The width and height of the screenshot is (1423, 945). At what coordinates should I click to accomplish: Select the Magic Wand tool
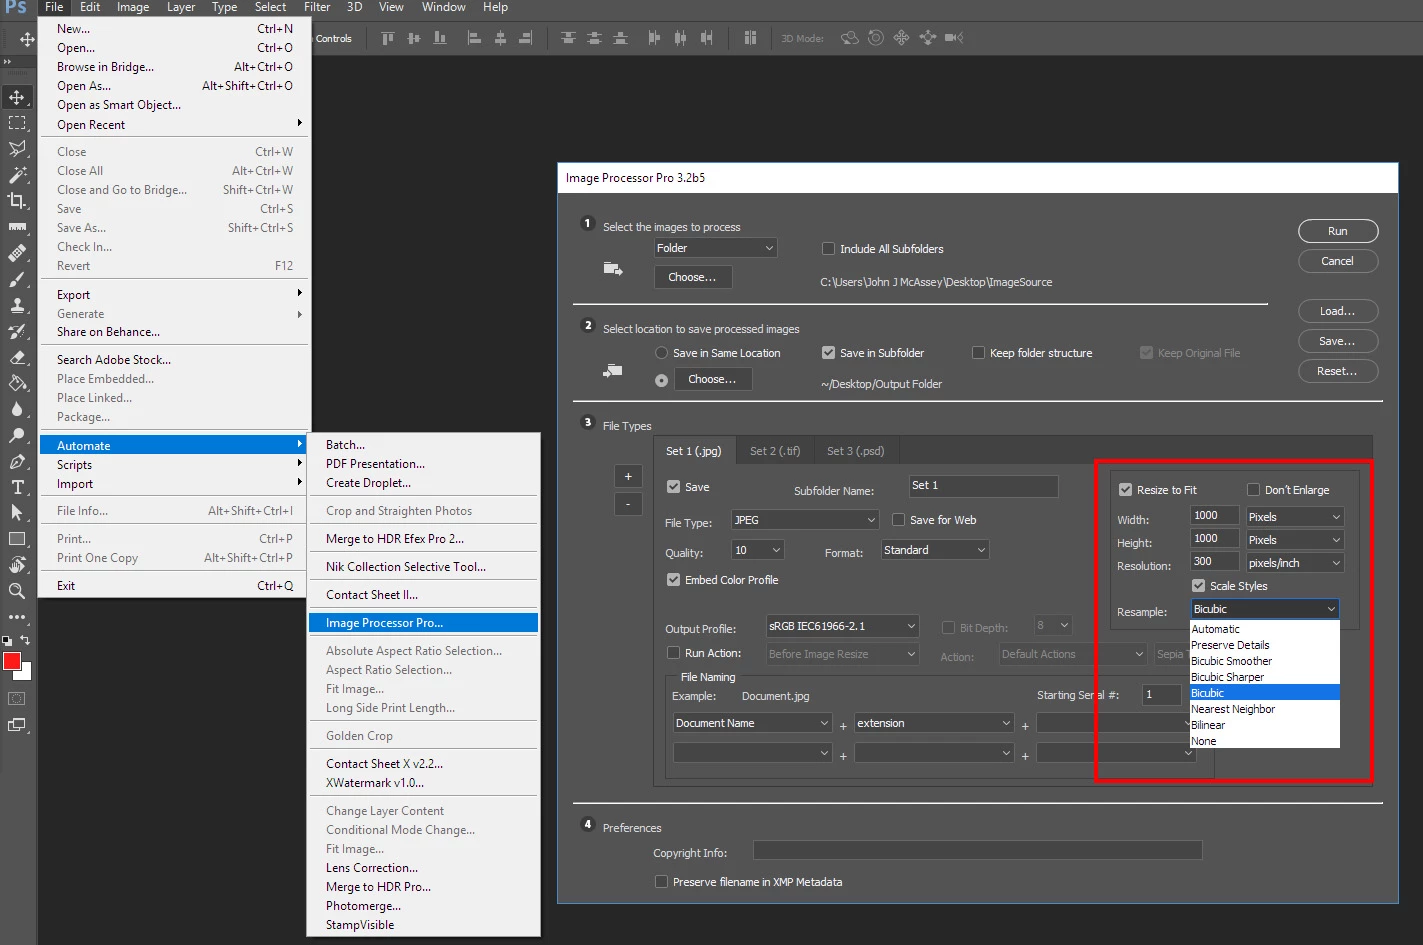[x=17, y=175]
